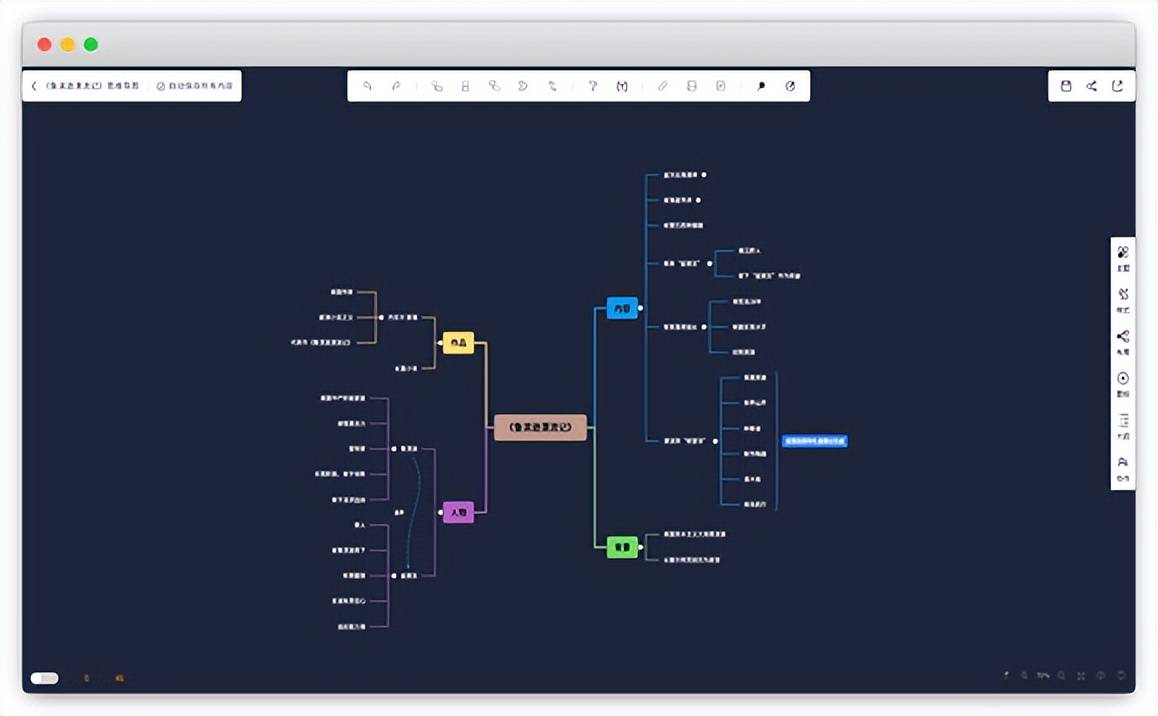This screenshot has height=716, width=1158.
Task: Collapse the yellow 作品 node using its dot
Action: pyautogui.click(x=440, y=342)
